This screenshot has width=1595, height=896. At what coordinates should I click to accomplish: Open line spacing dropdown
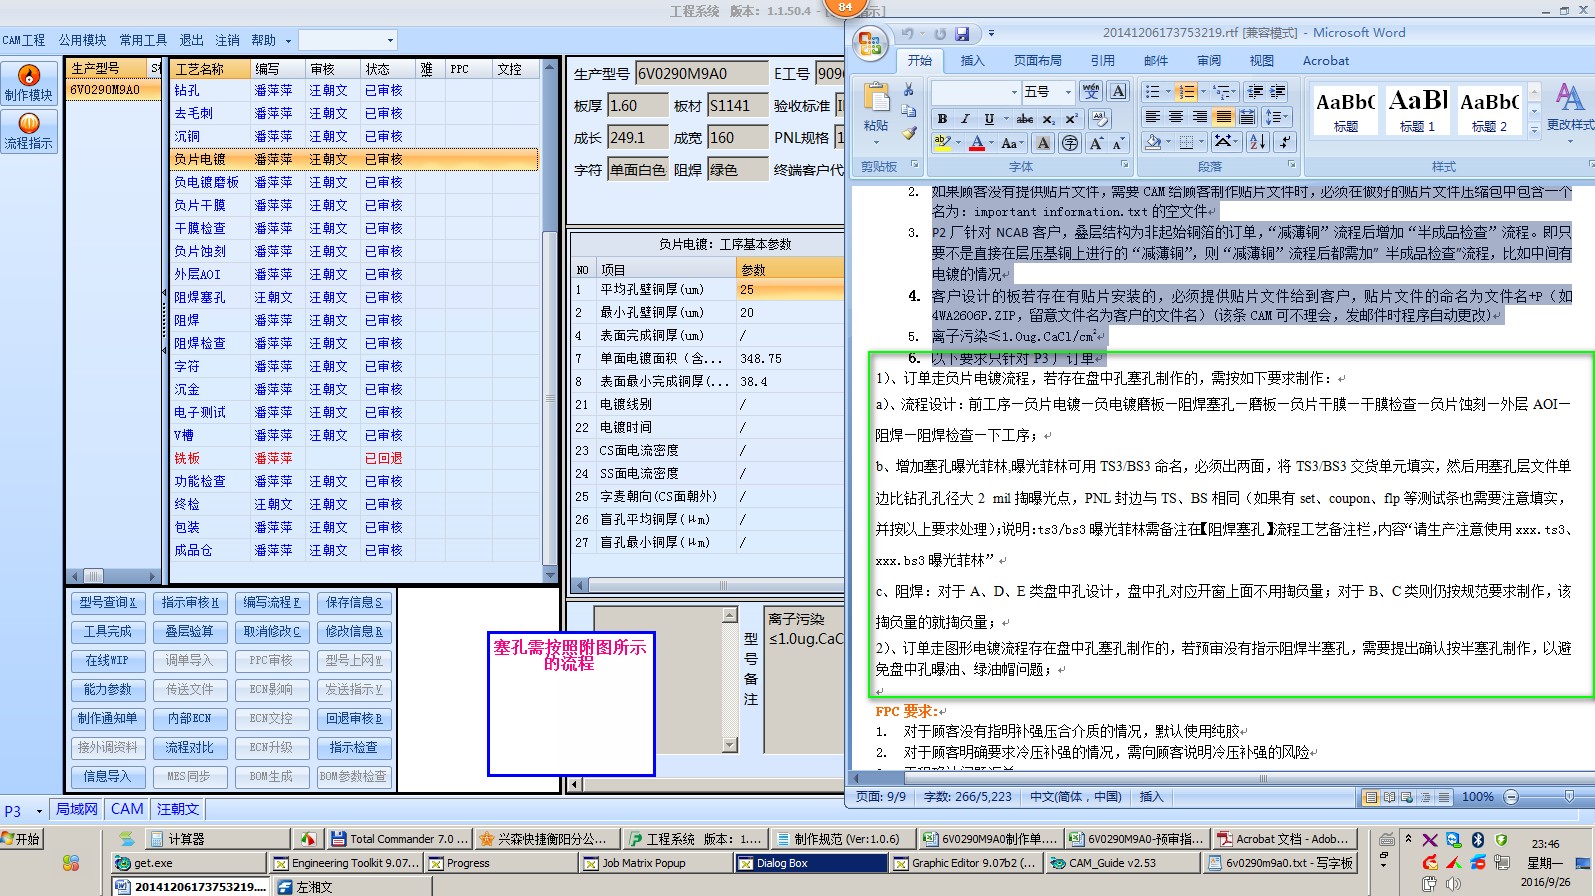tap(1277, 117)
